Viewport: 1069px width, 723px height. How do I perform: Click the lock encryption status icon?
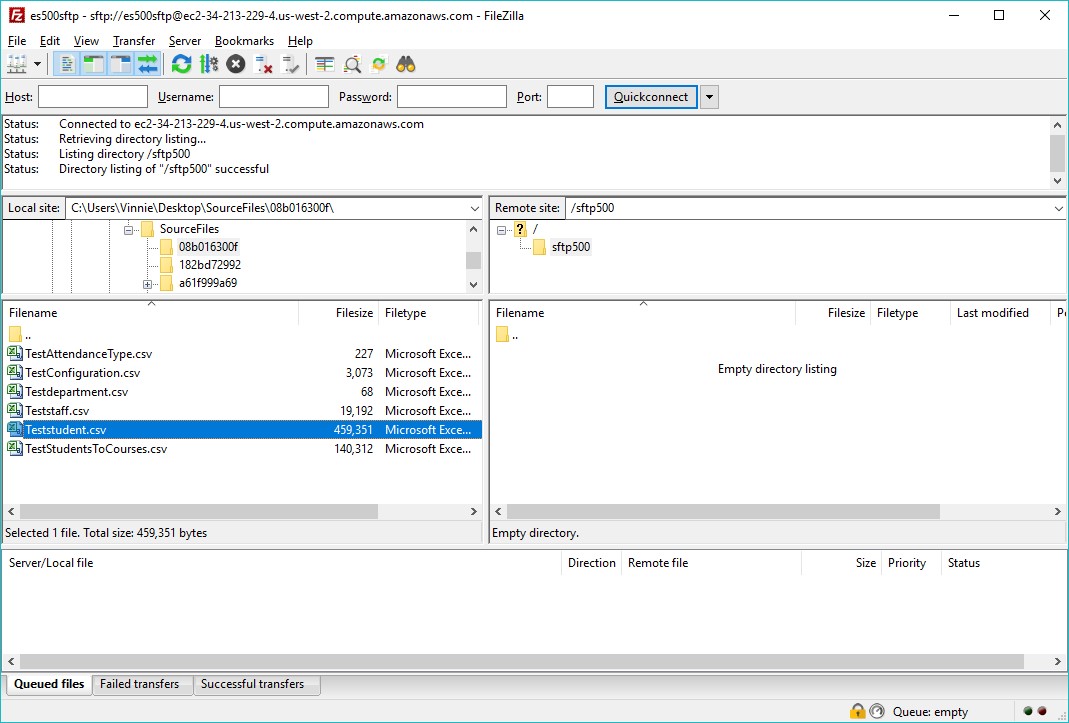857,711
